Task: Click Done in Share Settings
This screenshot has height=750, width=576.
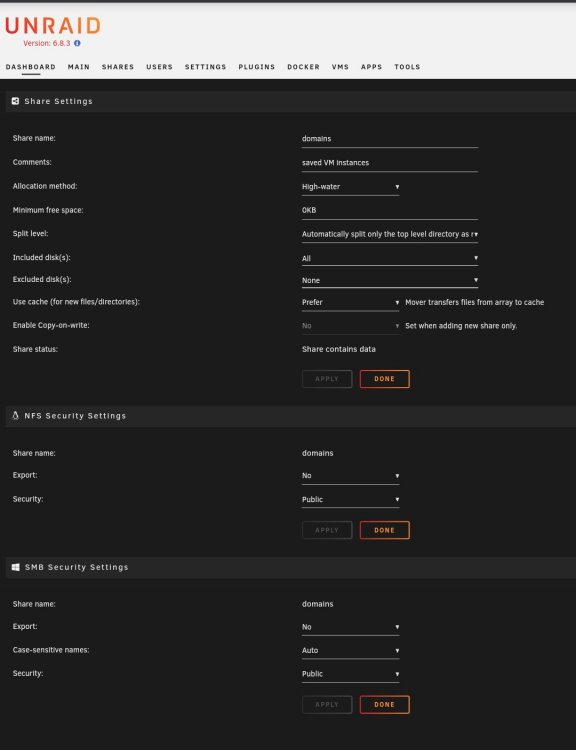Action: (x=385, y=379)
